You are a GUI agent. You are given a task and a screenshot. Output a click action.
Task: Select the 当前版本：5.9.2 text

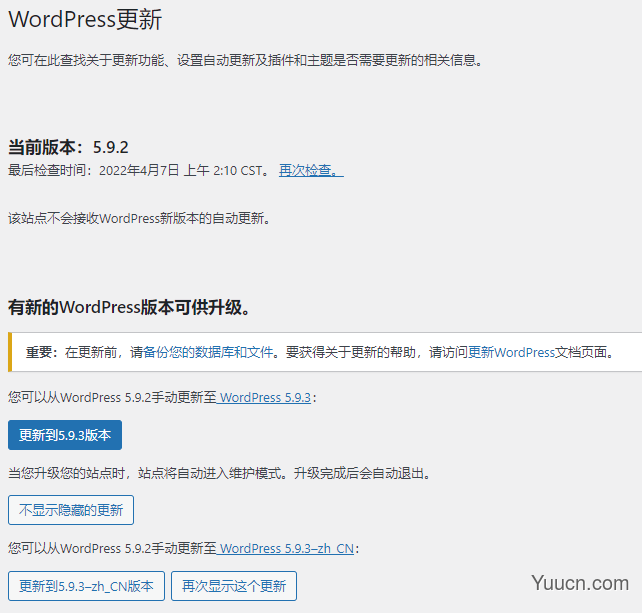click(68, 147)
